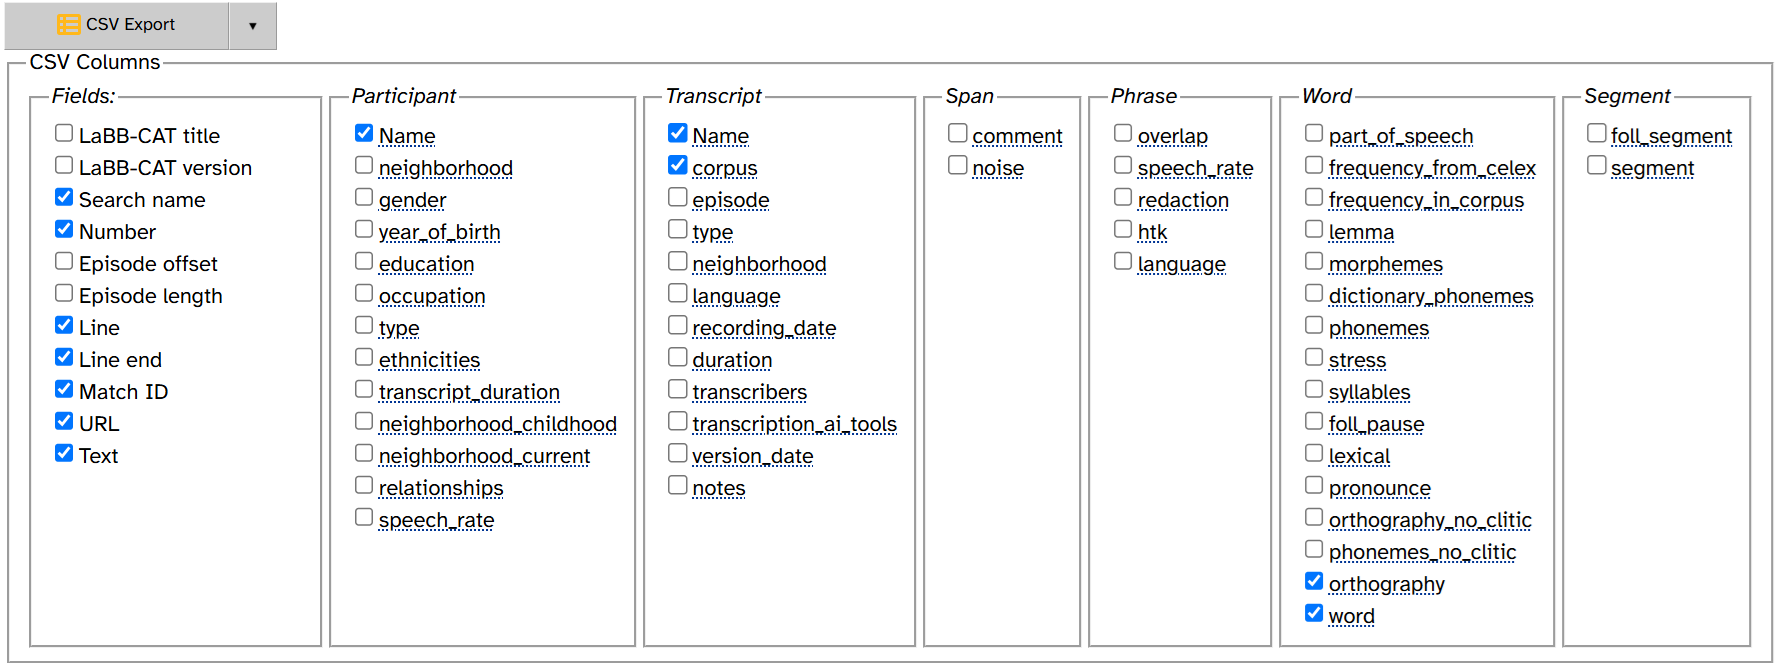Check the Span noise checkbox

(958, 165)
